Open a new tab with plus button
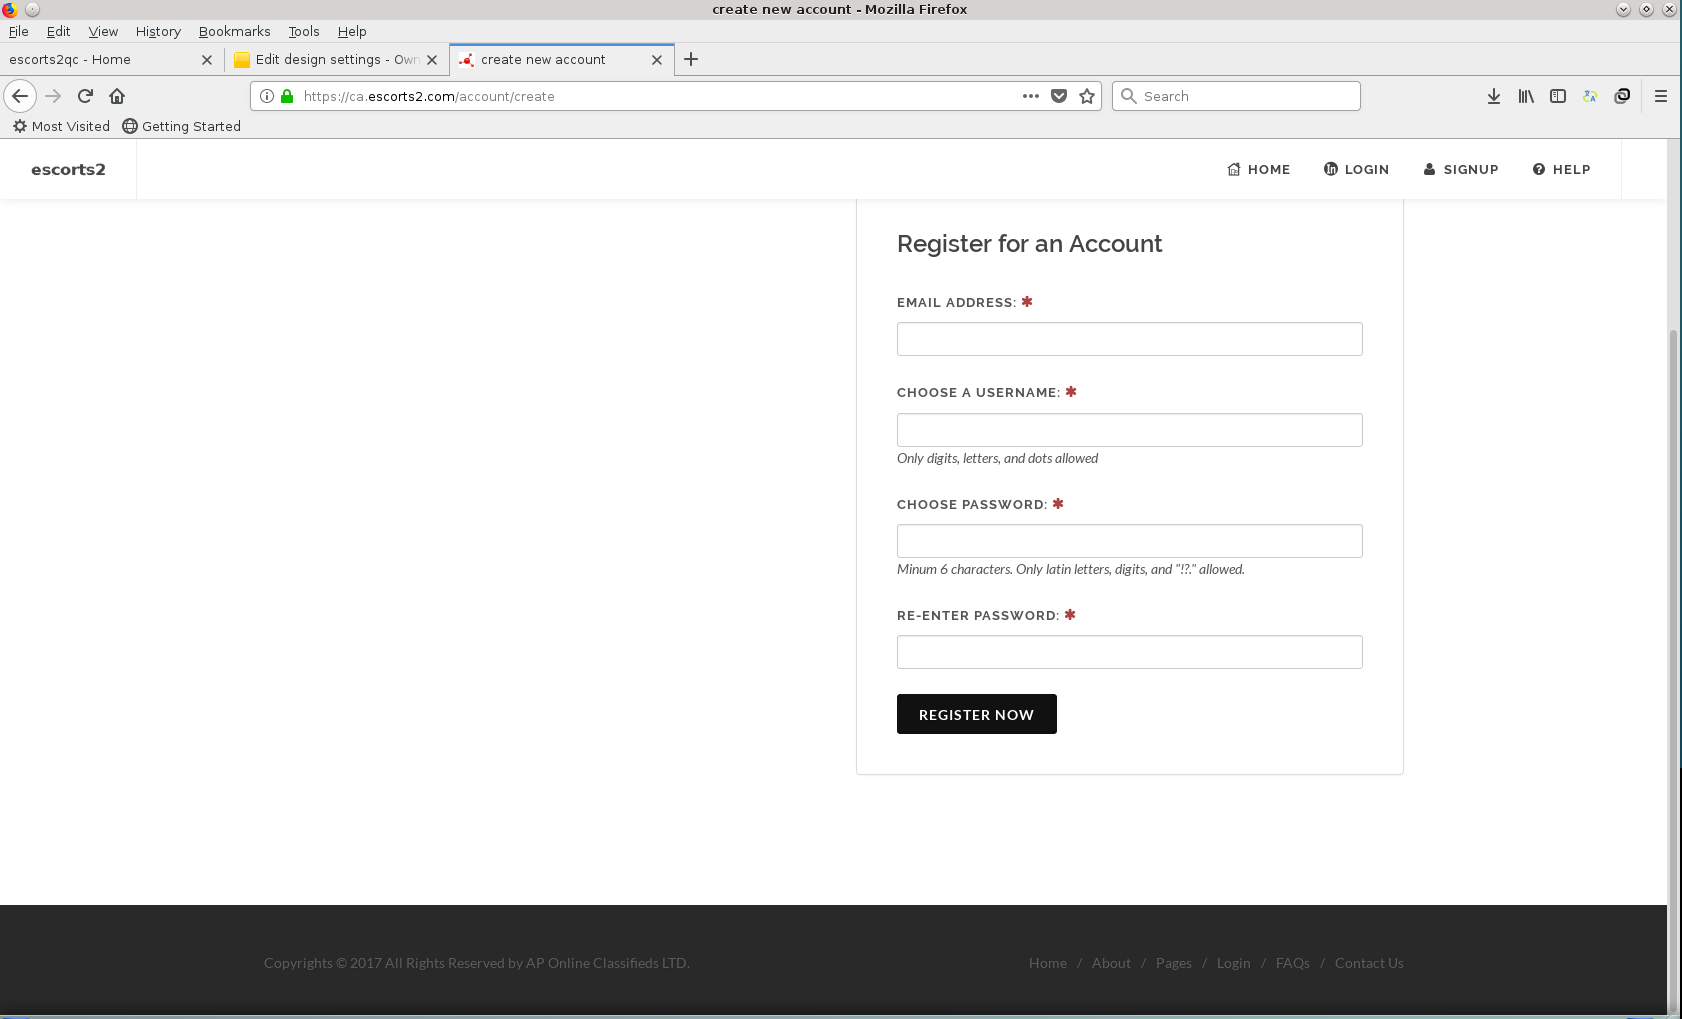The width and height of the screenshot is (1682, 1019). pos(691,59)
